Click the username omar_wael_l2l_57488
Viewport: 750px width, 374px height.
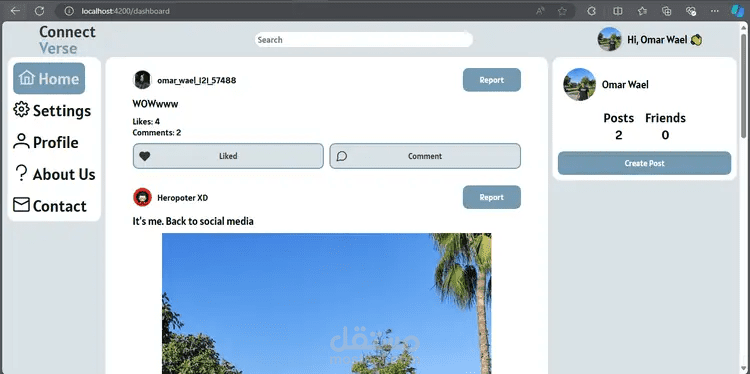(197, 80)
